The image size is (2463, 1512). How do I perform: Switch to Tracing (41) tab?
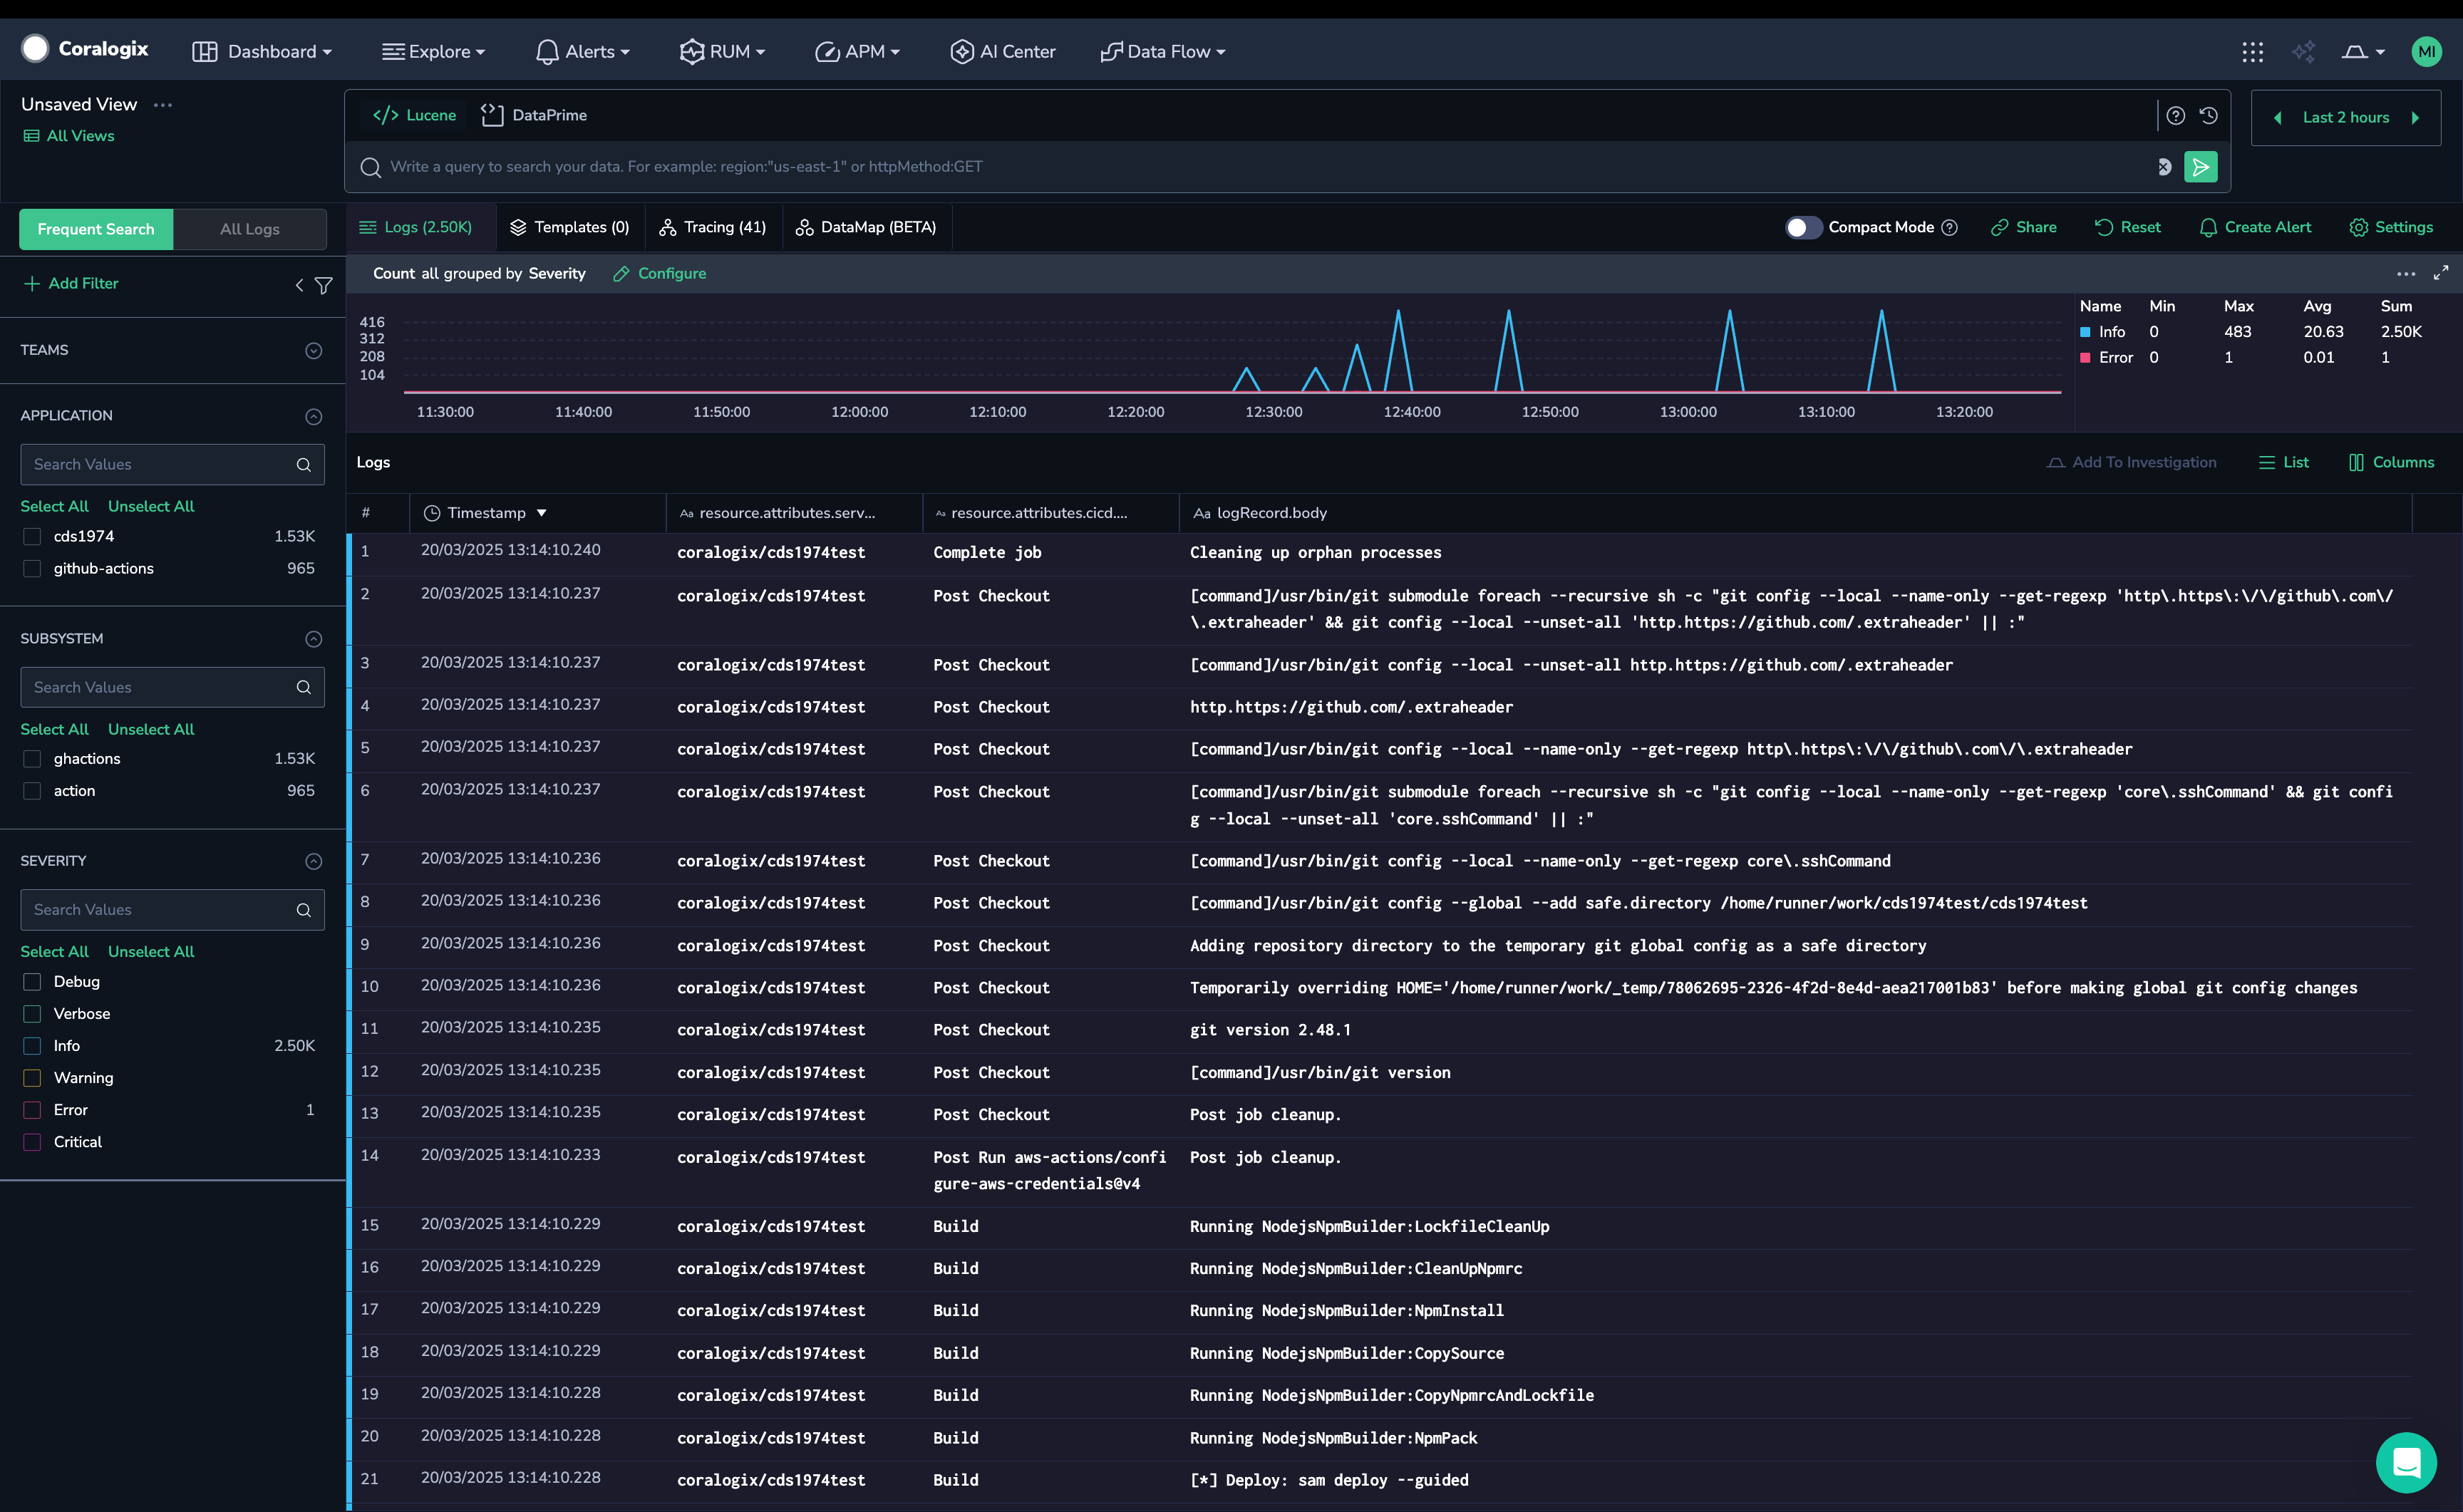point(712,228)
